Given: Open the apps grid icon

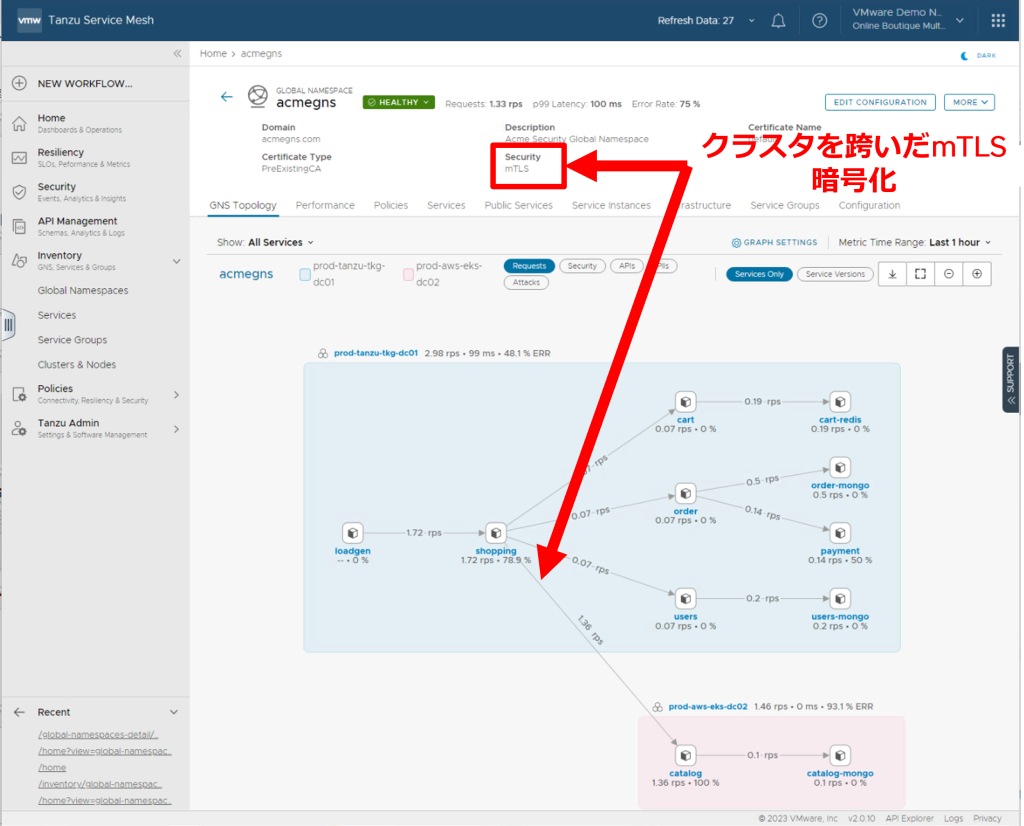Looking at the screenshot, I should pyautogui.click(x=997, y=20).
